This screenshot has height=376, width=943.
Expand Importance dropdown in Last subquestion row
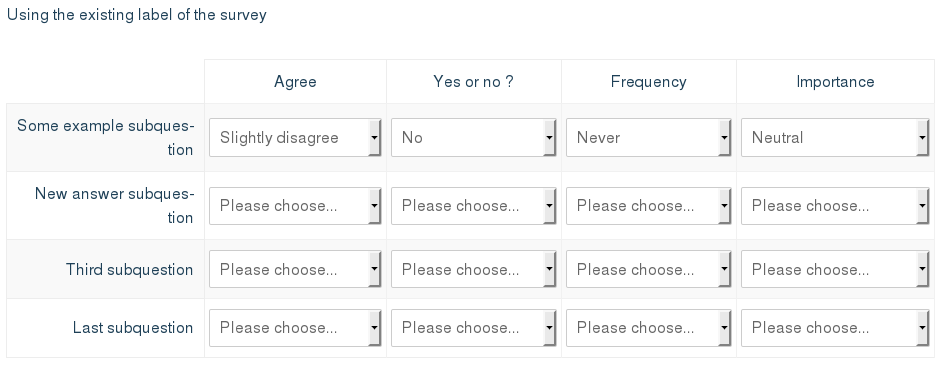835,328
